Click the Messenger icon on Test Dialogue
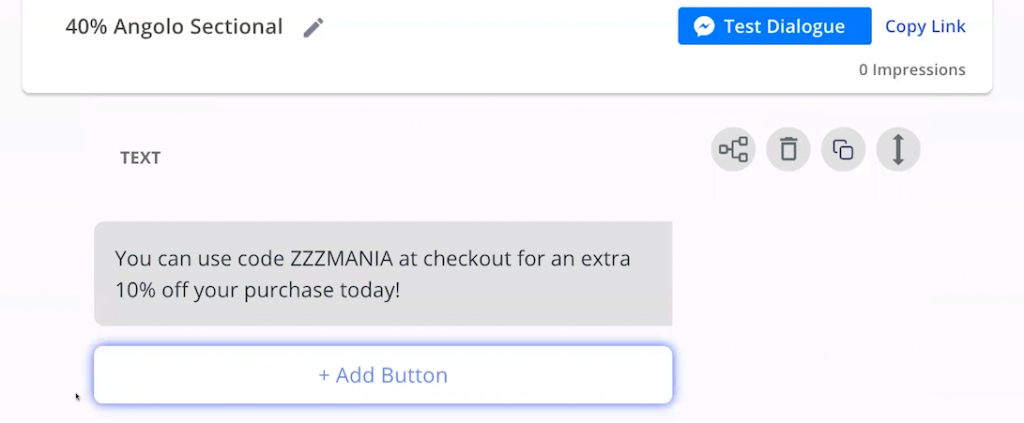Image resolution: width=1024 pixels, height=423 pixels. coord(704,27)
